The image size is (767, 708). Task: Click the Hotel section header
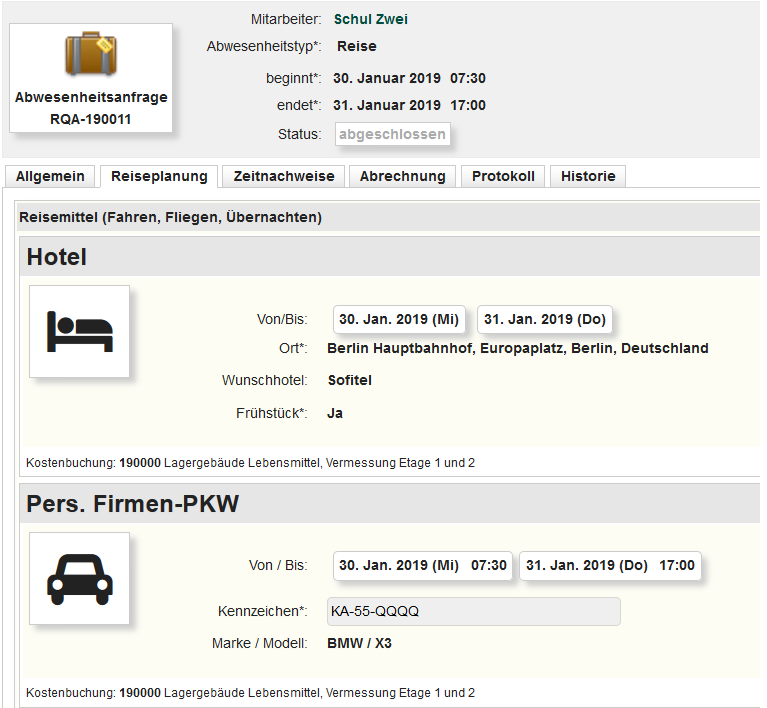point(57,257)
